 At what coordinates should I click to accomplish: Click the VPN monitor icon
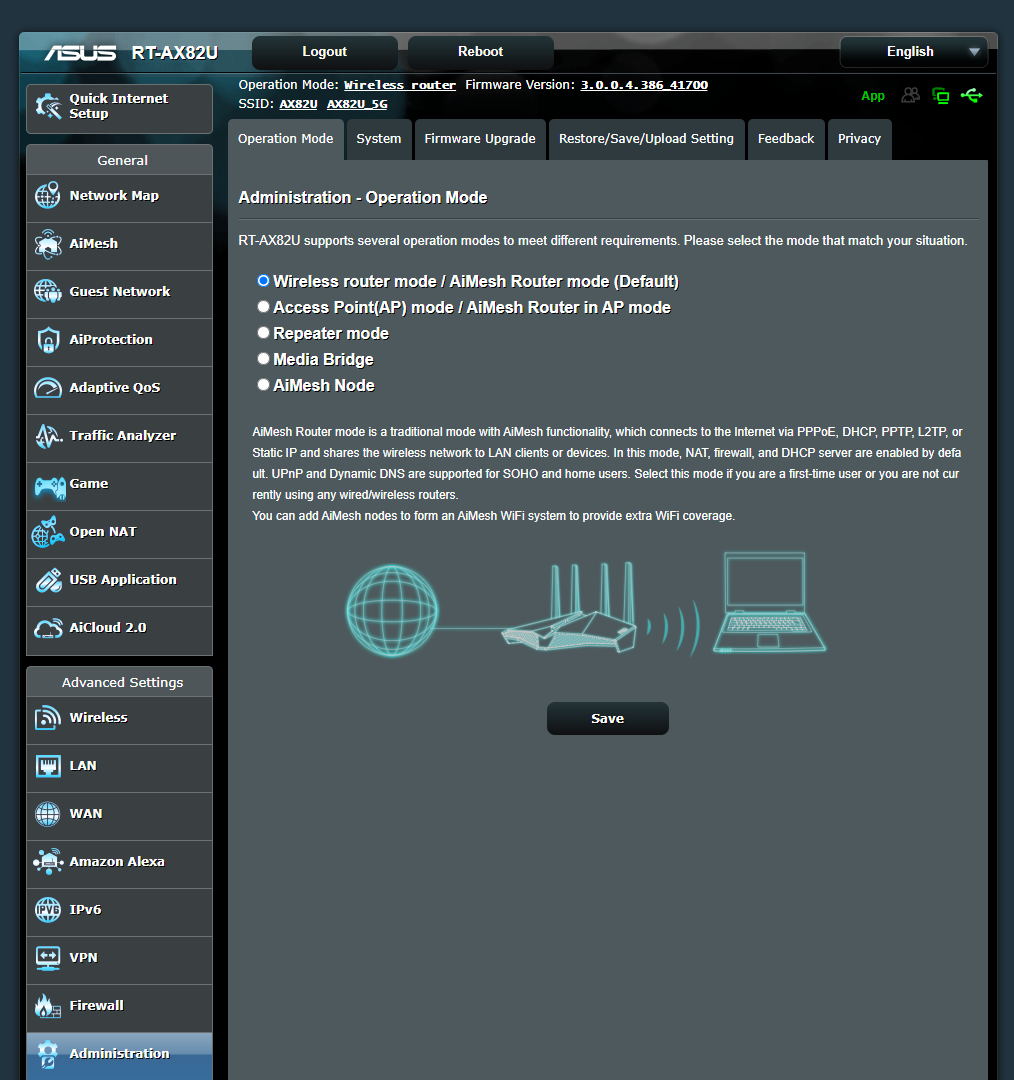[x=48, y=957]
